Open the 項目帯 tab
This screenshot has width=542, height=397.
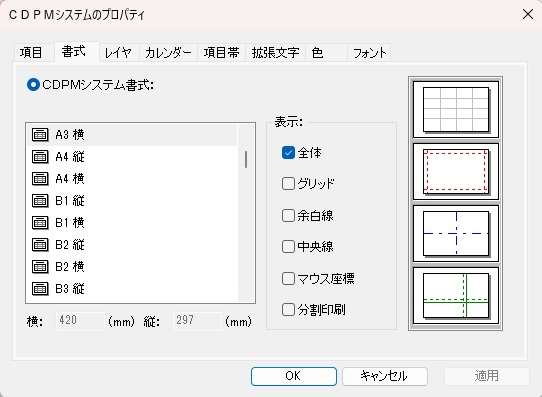point(222,53)
